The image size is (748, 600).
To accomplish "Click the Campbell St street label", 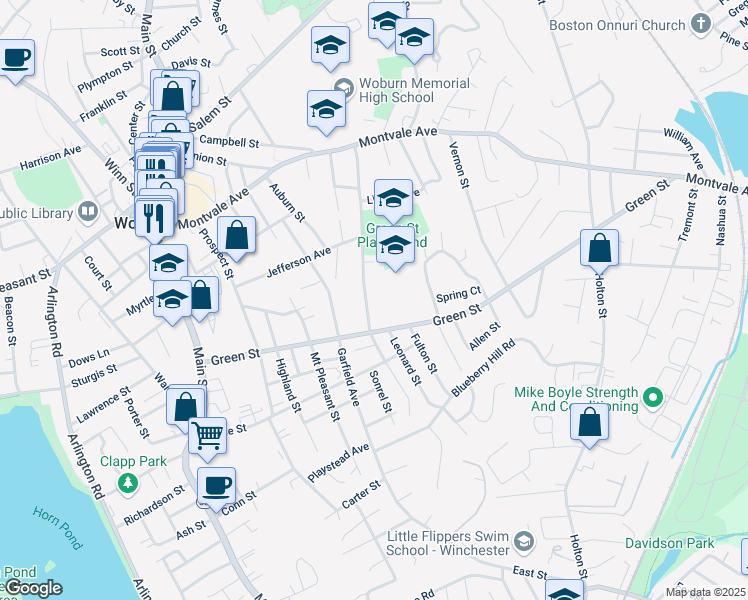I will pyautogui.click(x=229, y=141).
